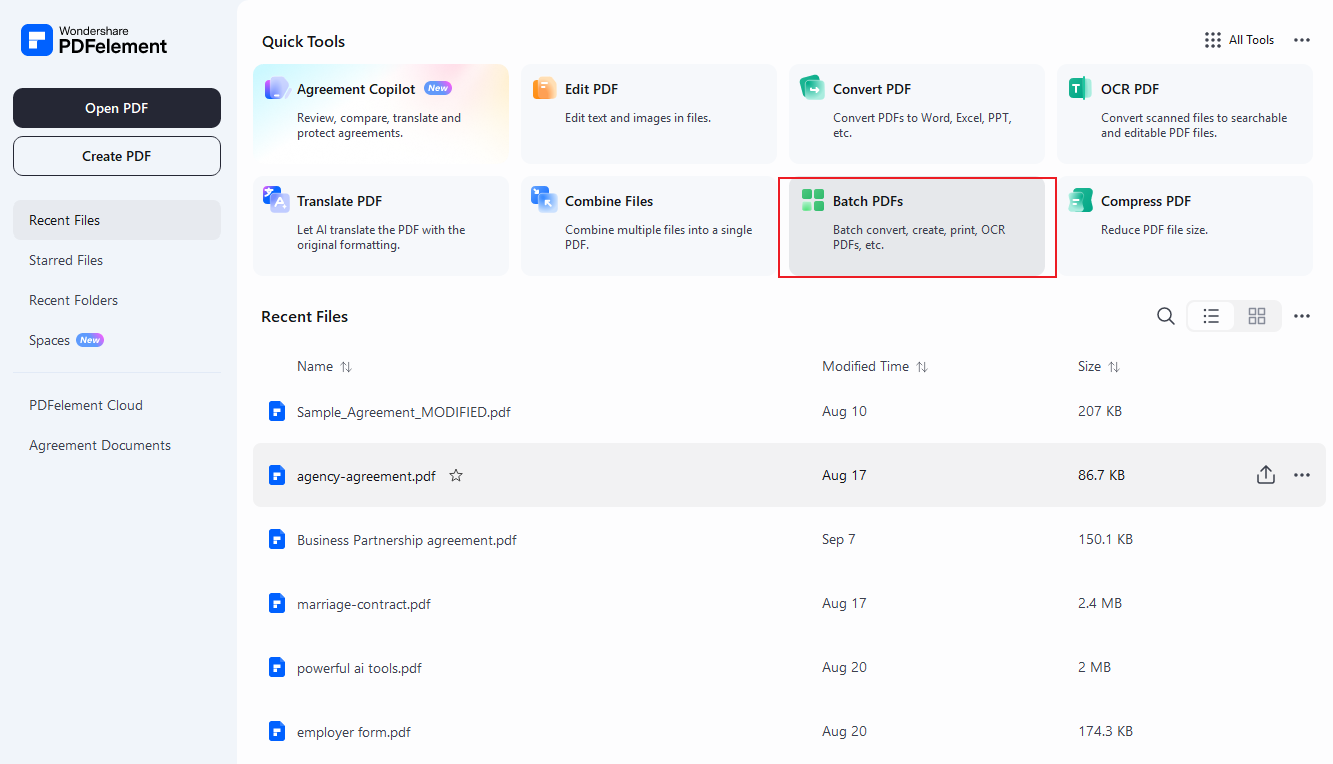Click the marriage-contract.pdf file icon
This screenshot has width=1333, height=764.
tap(277, 603)
